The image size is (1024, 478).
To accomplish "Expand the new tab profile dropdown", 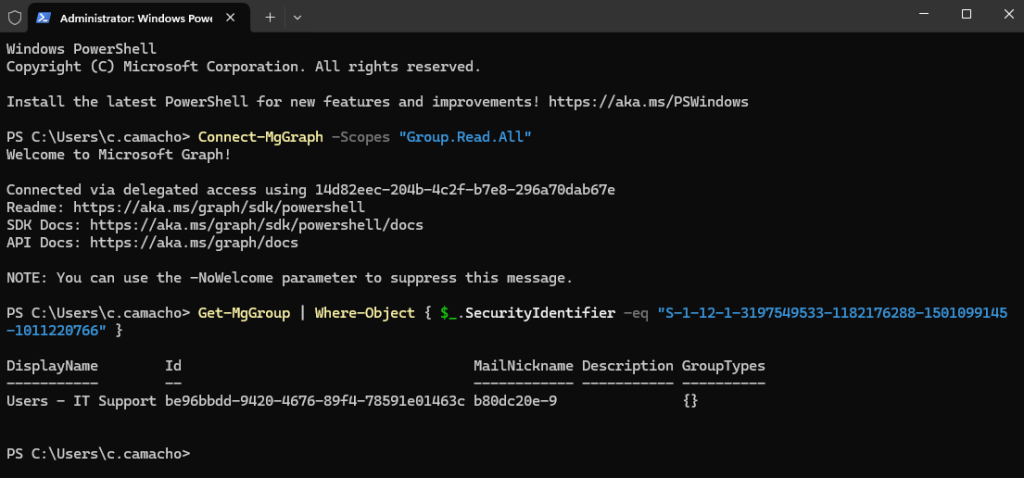I will (x=297, y=17).
